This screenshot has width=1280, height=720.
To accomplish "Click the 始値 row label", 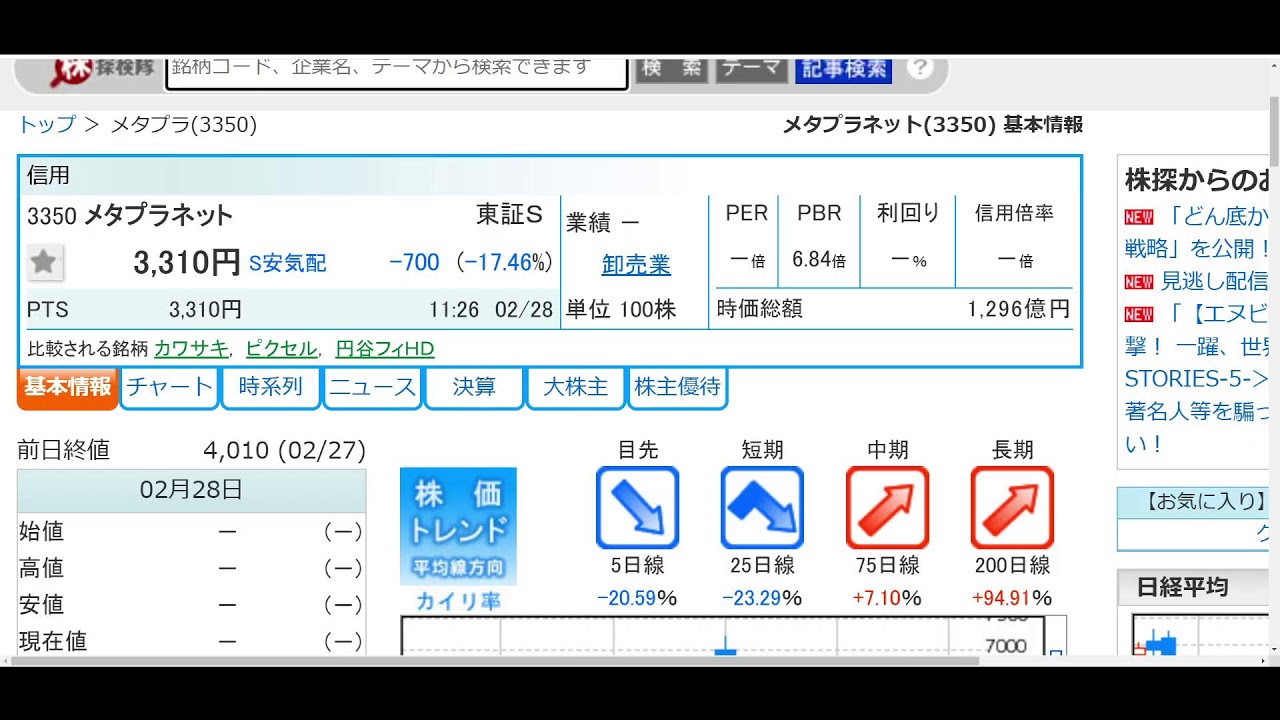I will click(41, 531).
